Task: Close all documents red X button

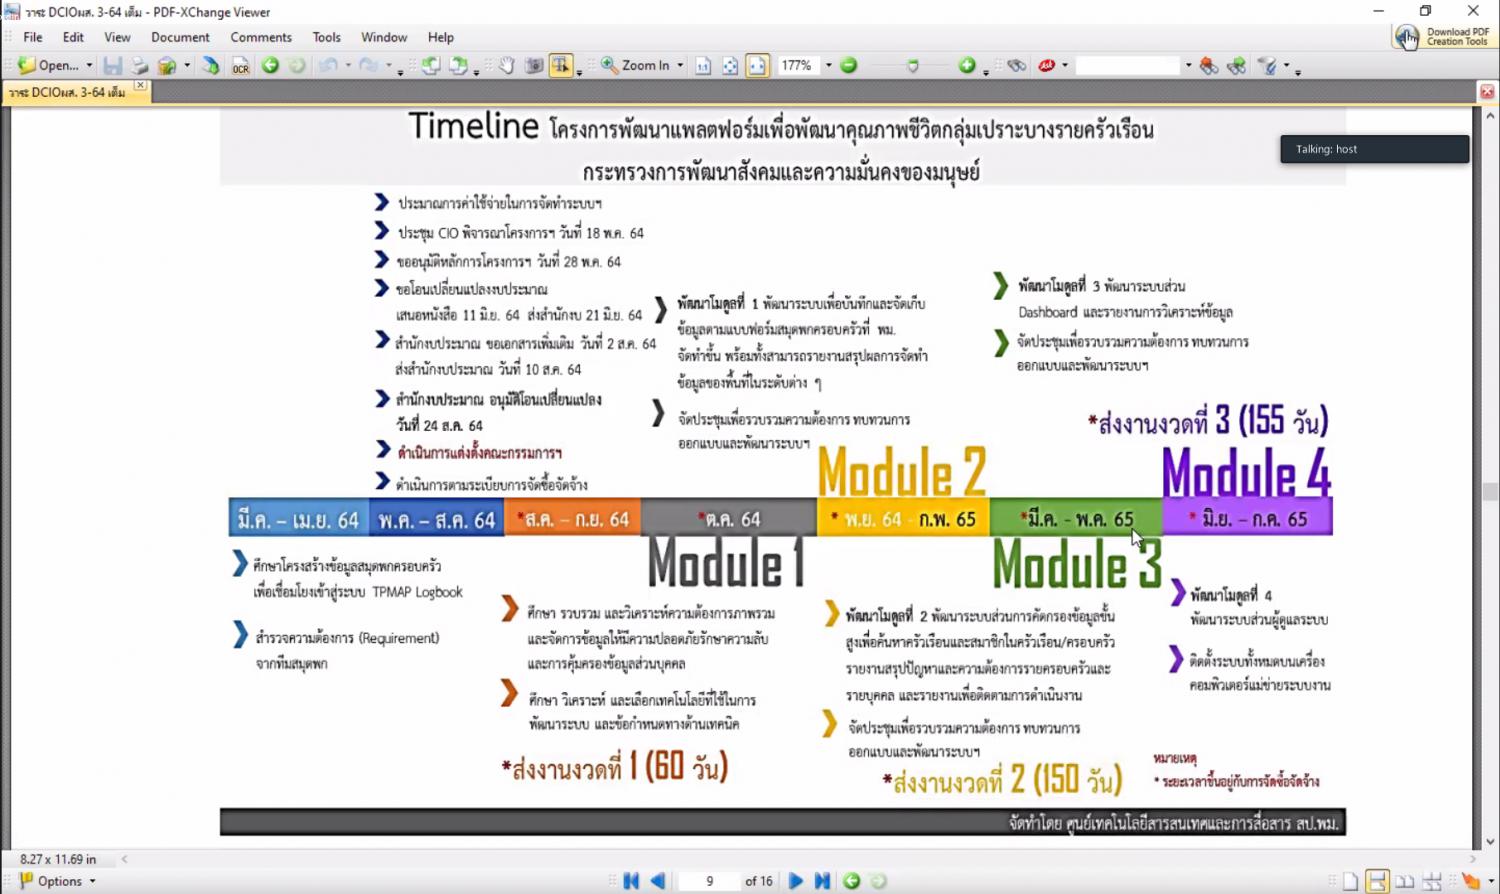Action: click(1487, 91)
